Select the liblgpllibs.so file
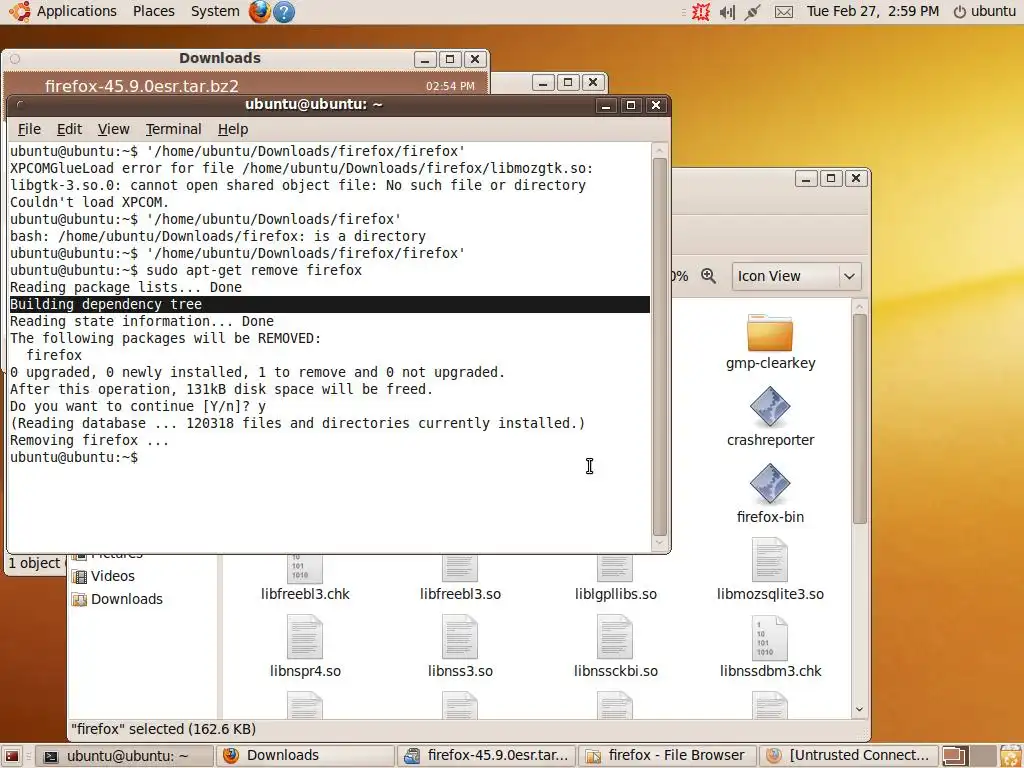1024x768 pixels. pyautogui.click(x=615, y=577)
